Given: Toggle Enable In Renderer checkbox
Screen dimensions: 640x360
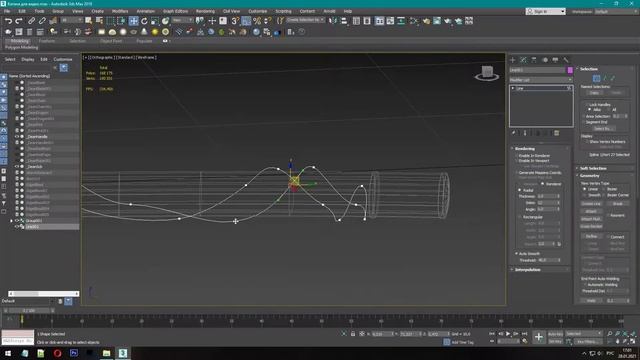Looking at the screenshot, I should (x=516, y=156).
